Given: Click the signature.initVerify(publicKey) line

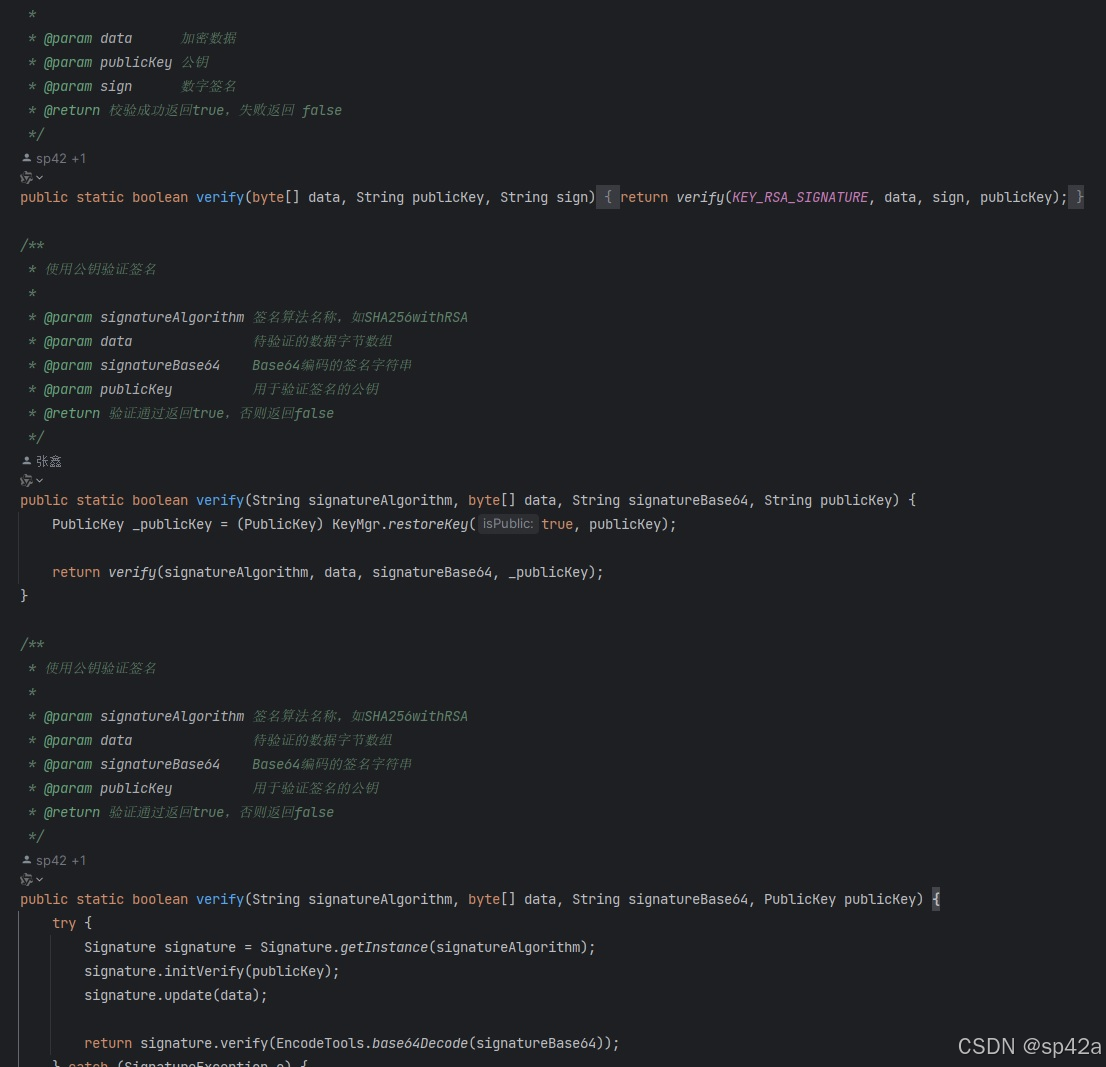Looking at the screenshot, I should click(212, 972).
